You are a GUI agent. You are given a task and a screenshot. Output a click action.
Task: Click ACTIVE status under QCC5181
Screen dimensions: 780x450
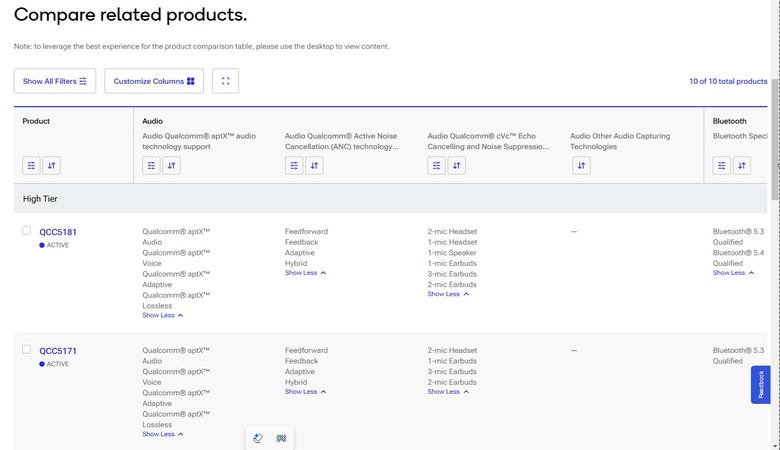tap(54, 245)
